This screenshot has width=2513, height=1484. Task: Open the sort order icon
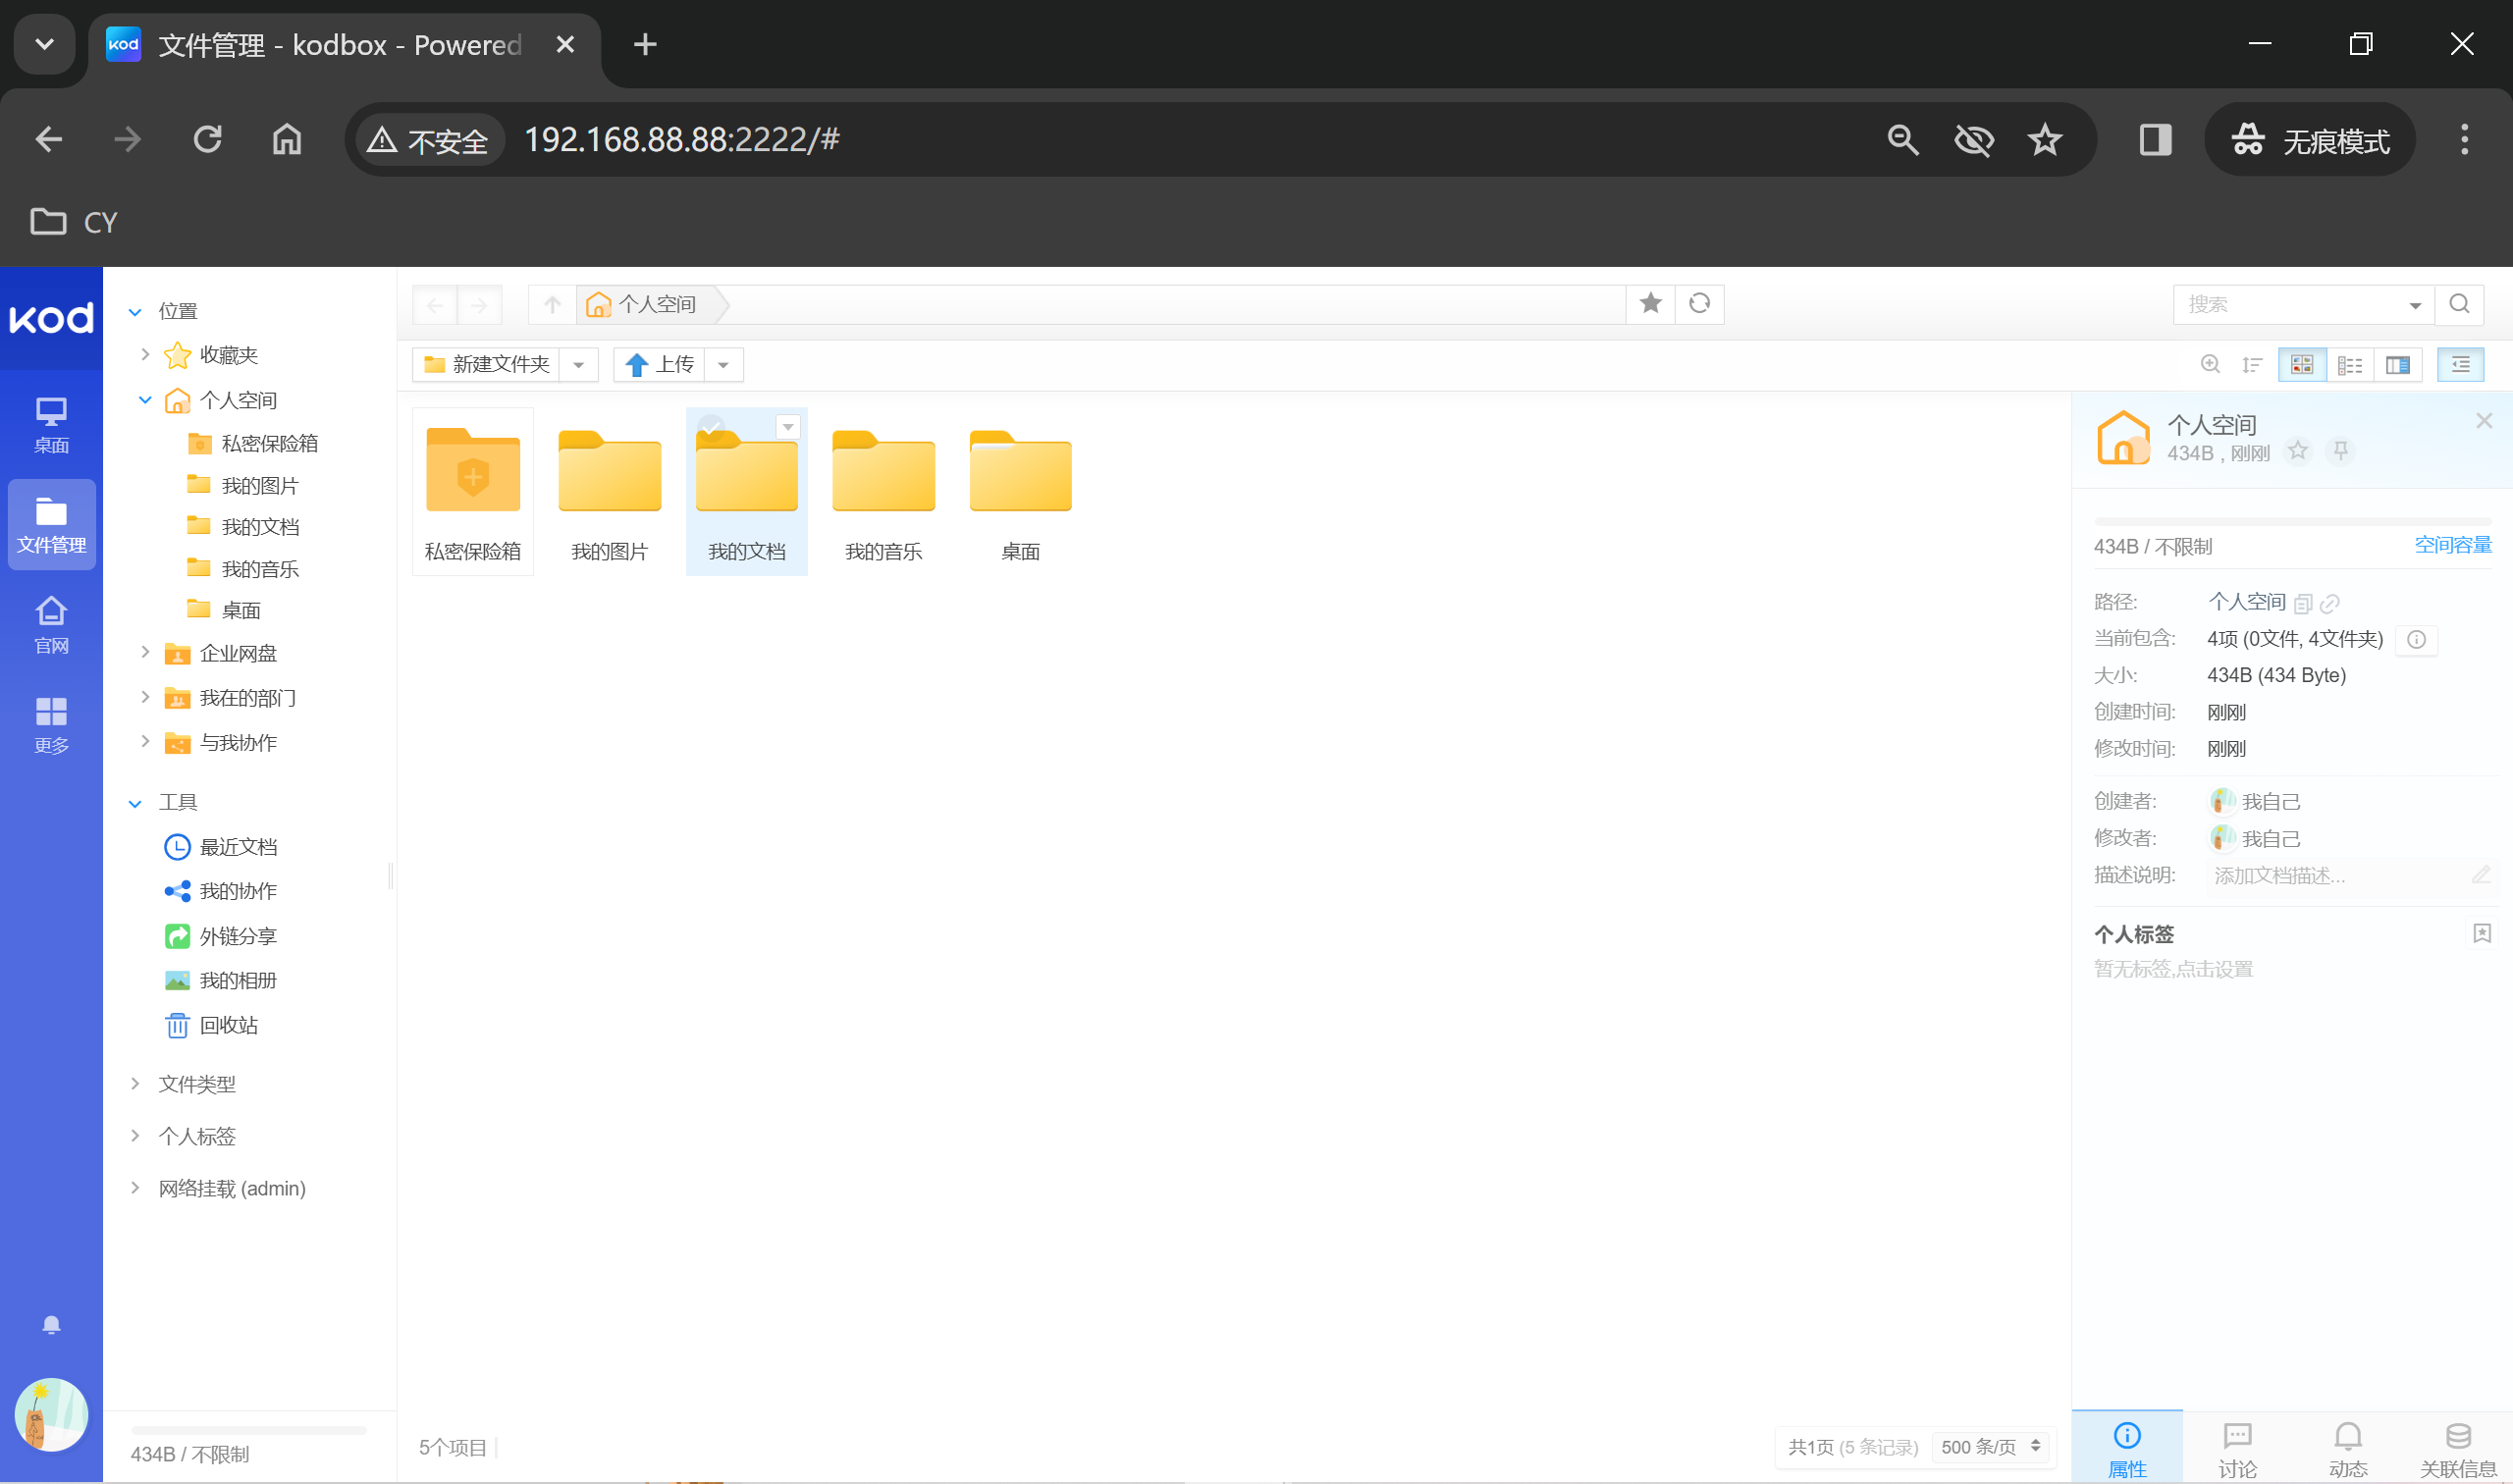click(2252, 365)
